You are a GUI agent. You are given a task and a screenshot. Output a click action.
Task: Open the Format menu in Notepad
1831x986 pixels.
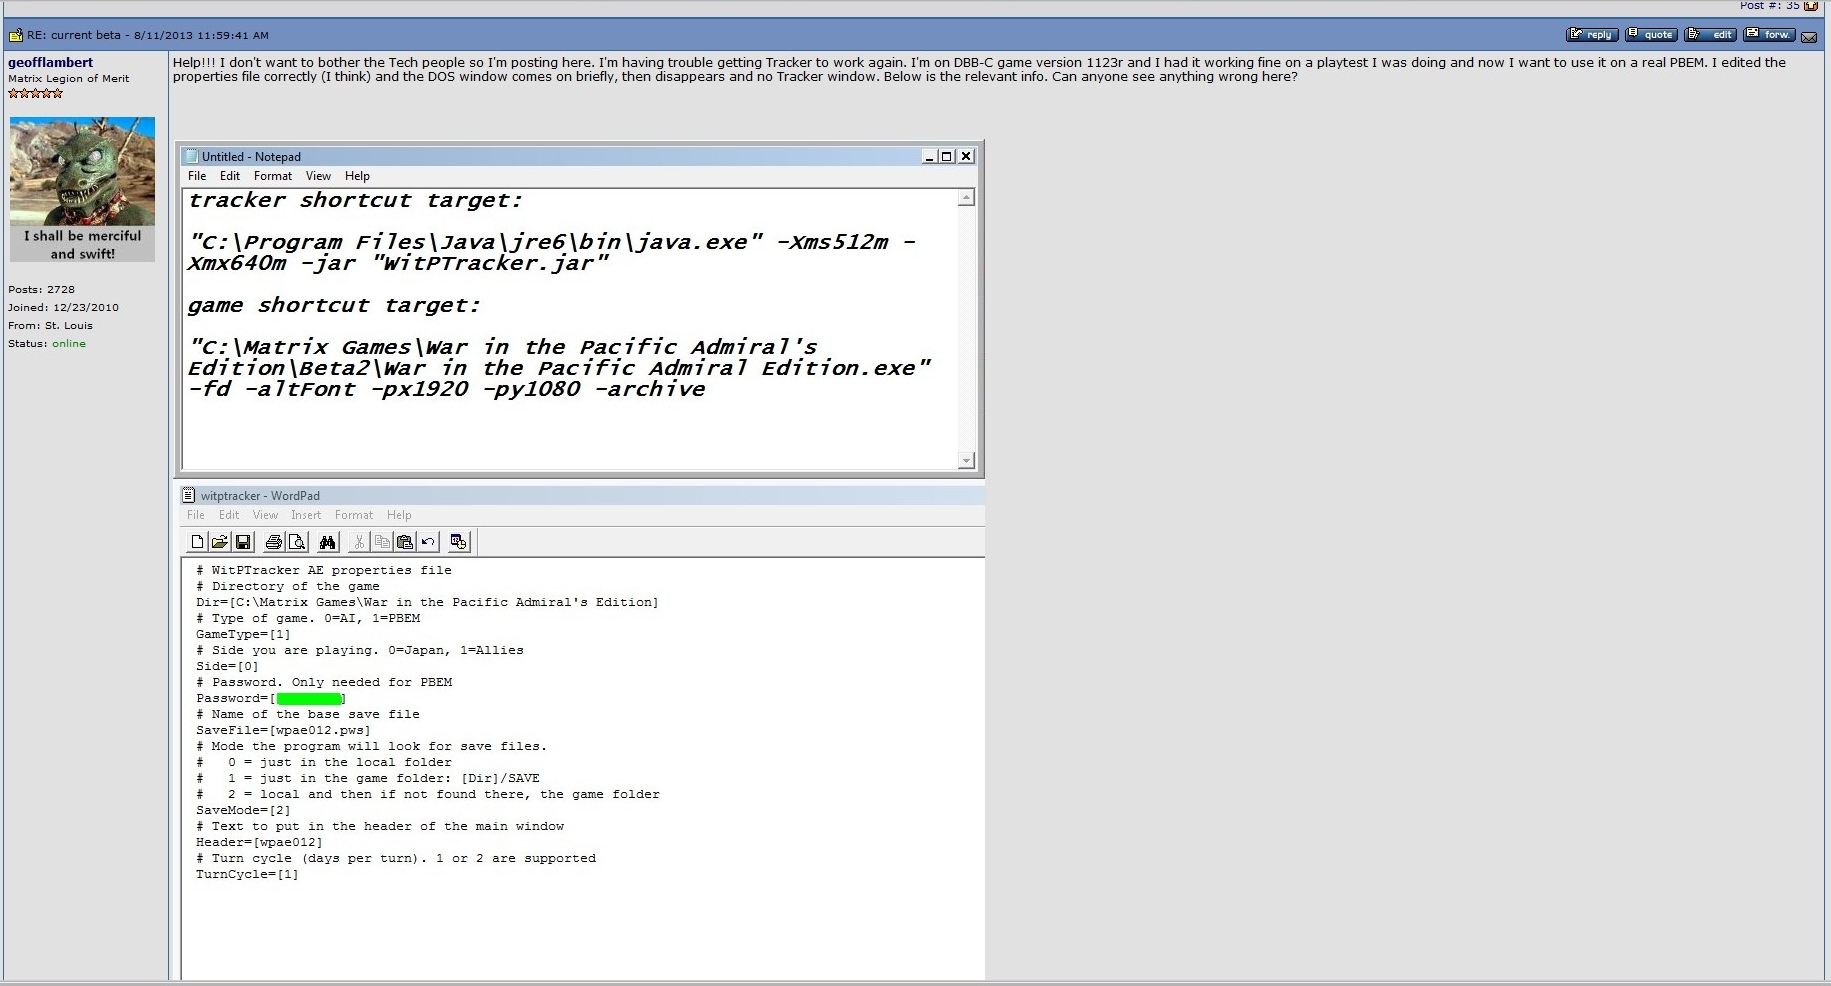273,176
